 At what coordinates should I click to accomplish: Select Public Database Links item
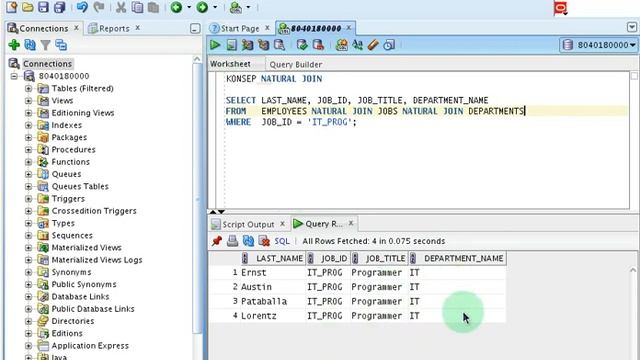[x=93, y=309]
